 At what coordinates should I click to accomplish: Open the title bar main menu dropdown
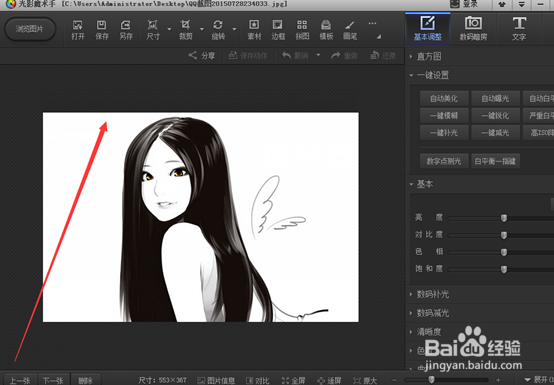tap(521, 4)
